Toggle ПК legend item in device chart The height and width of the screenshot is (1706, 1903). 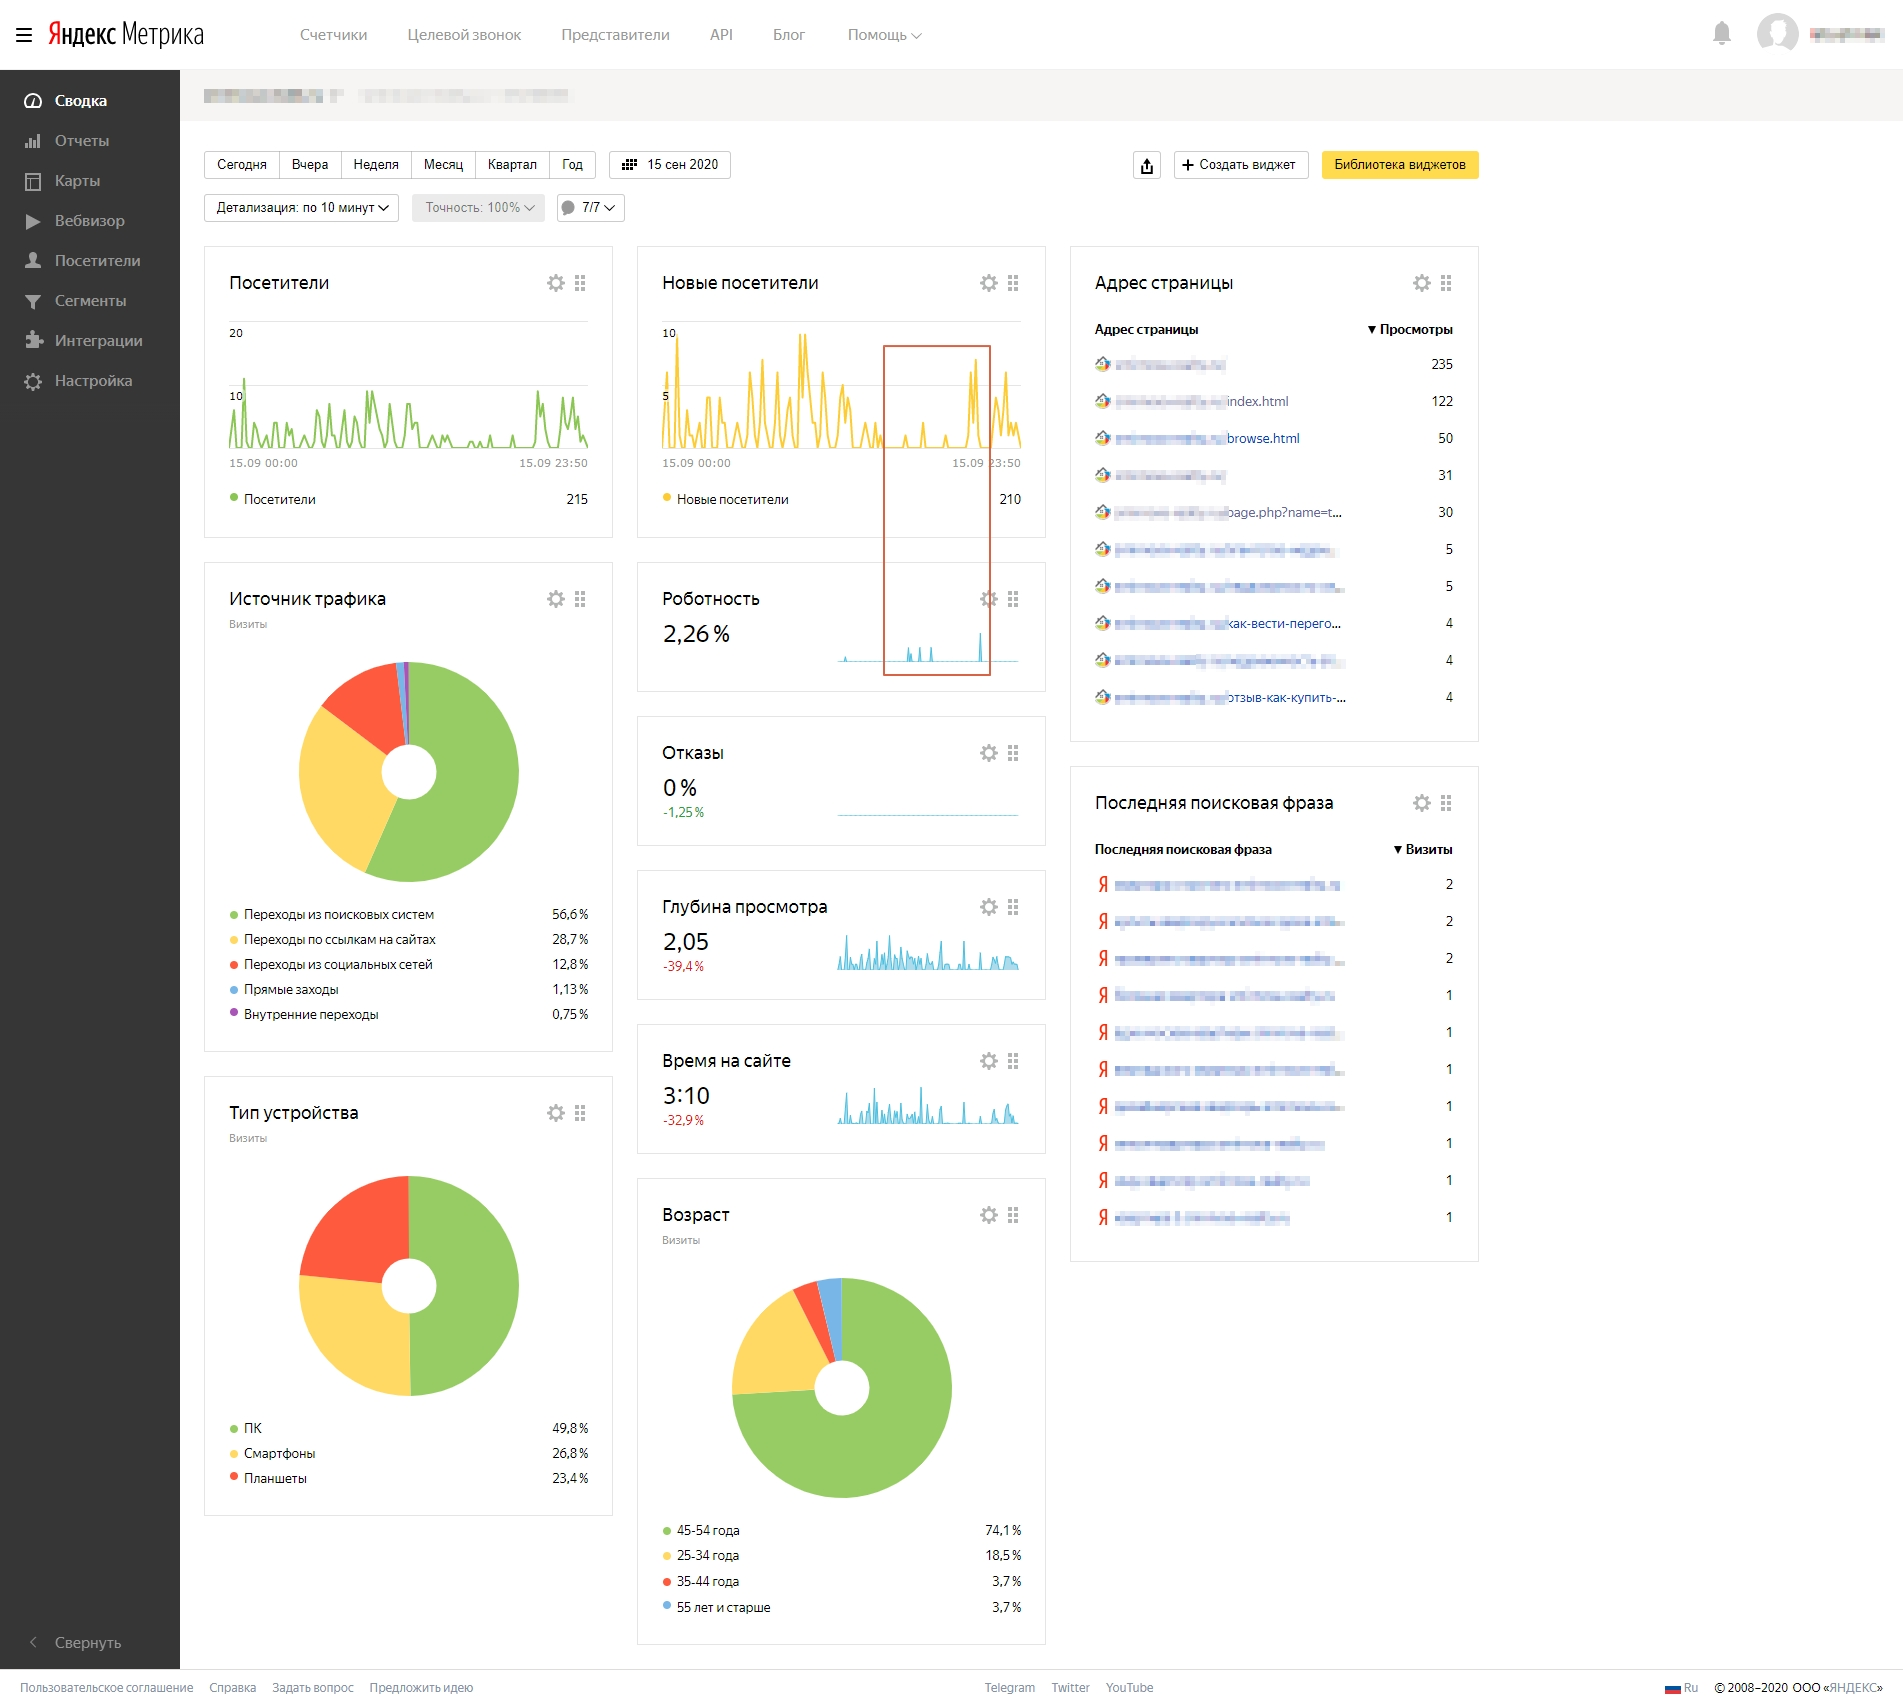tap(252, 1428)
